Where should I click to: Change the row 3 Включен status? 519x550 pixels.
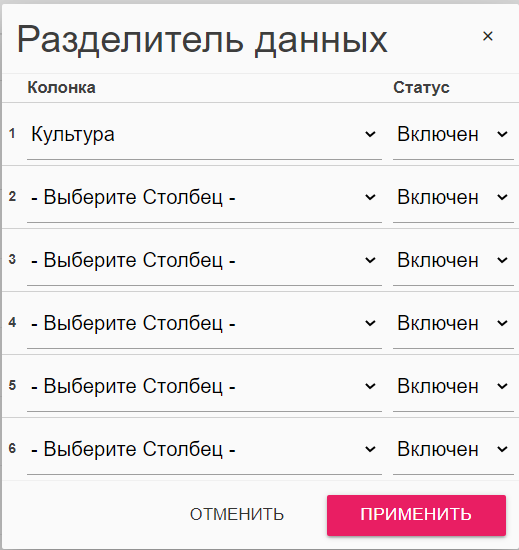(453, 261)
